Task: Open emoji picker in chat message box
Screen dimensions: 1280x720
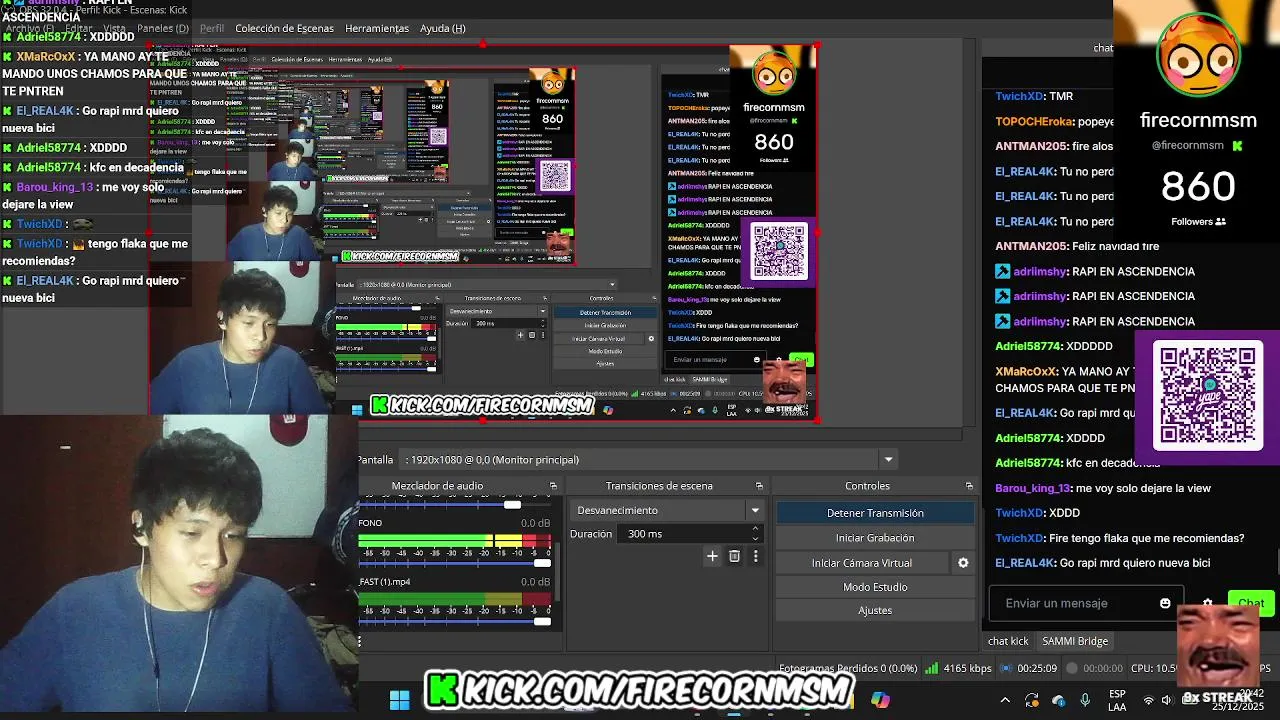Action: (x=1165, y=603)
